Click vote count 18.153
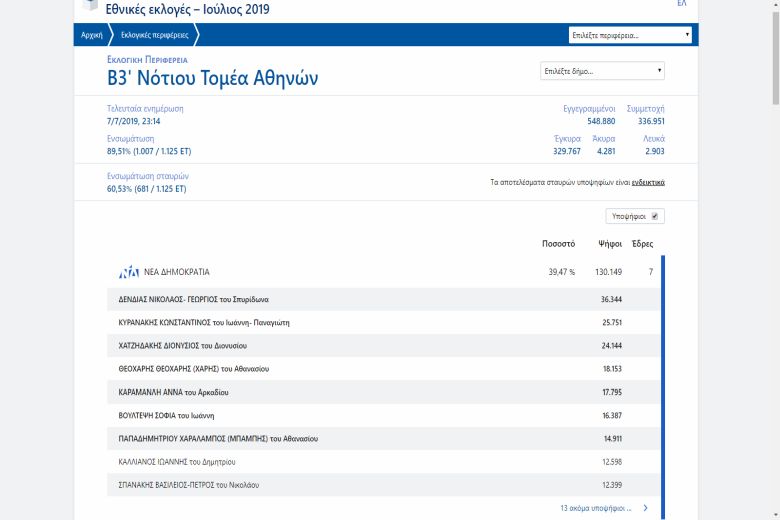780x520 pixels. pyautogui.click(x=612, y=369)
